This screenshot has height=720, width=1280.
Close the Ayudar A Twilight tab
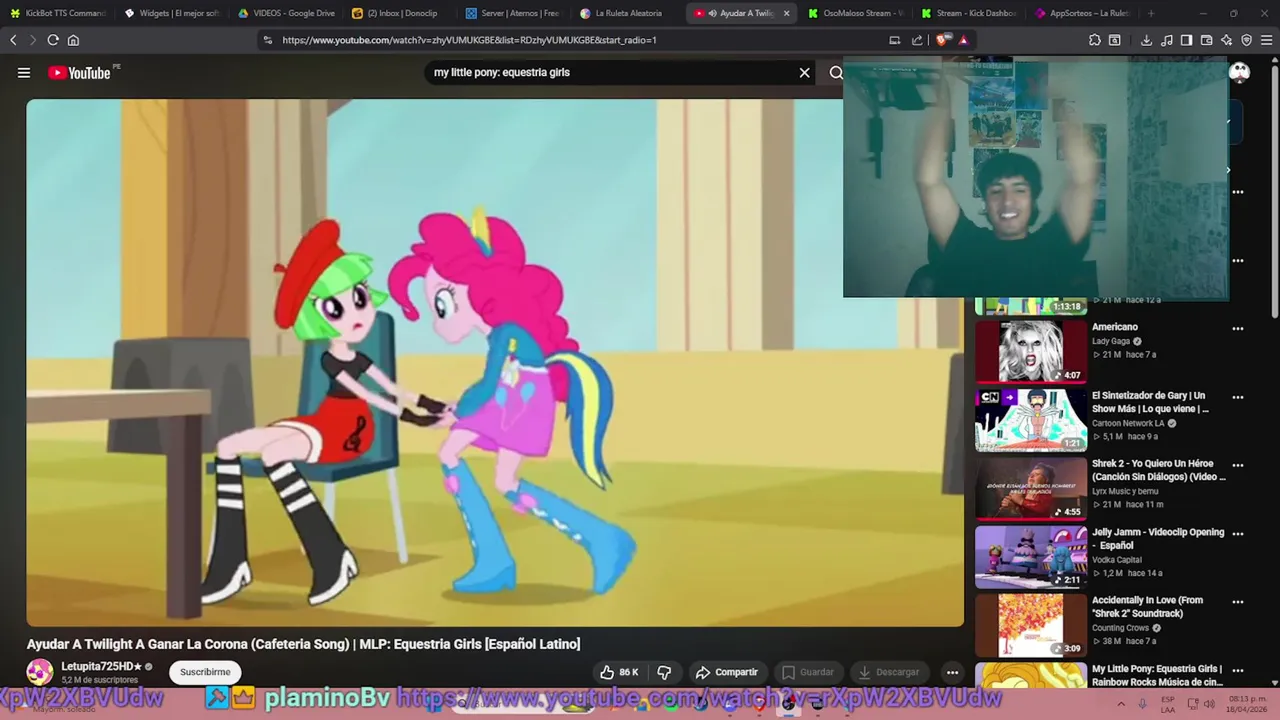786,13
